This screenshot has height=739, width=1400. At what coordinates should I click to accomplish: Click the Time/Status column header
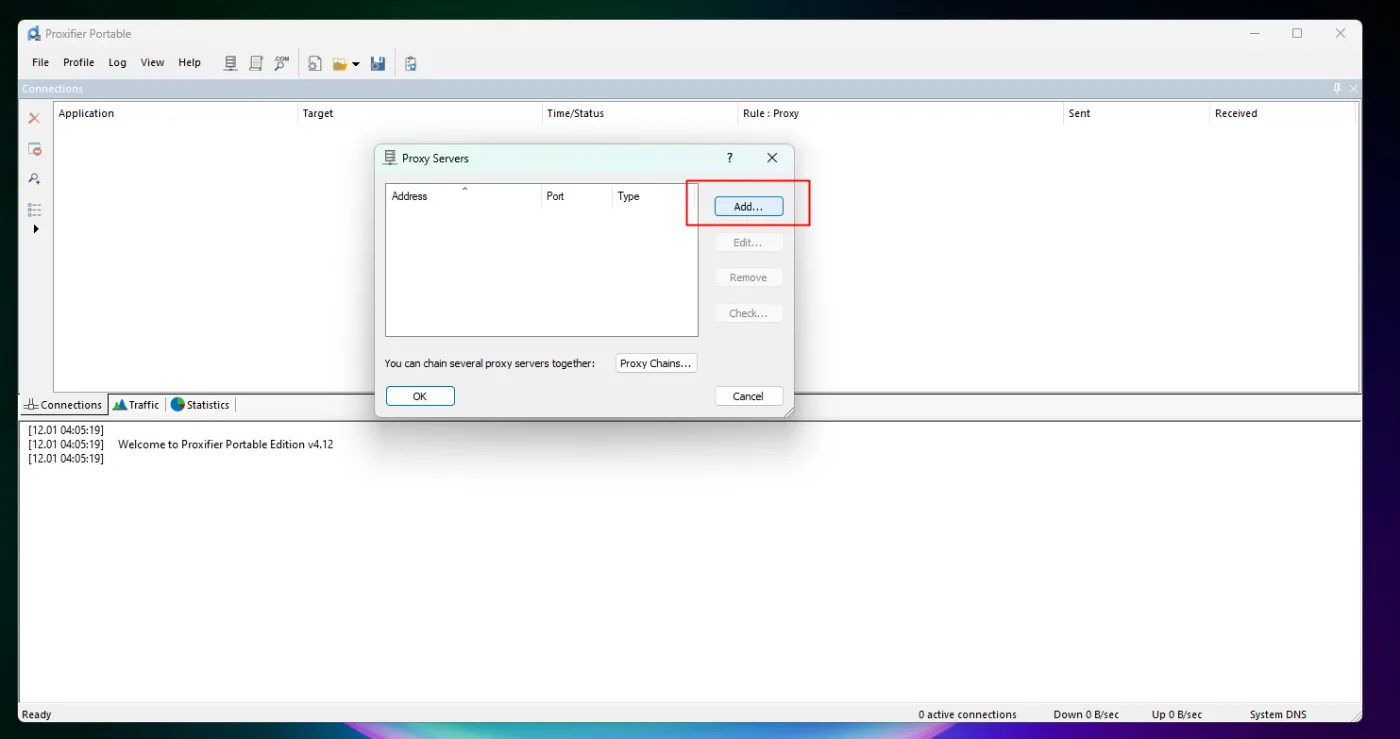[x=640, y=114]
